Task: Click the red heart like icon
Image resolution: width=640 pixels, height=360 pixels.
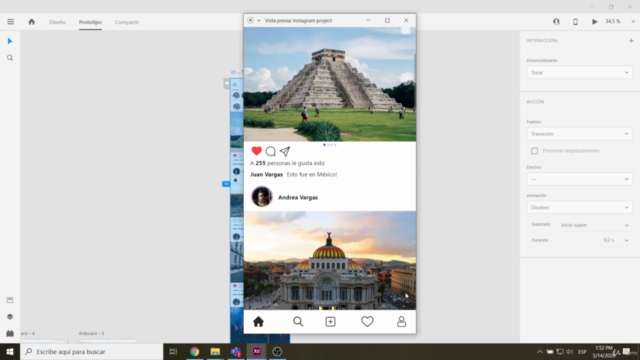Action: [256, 151]
